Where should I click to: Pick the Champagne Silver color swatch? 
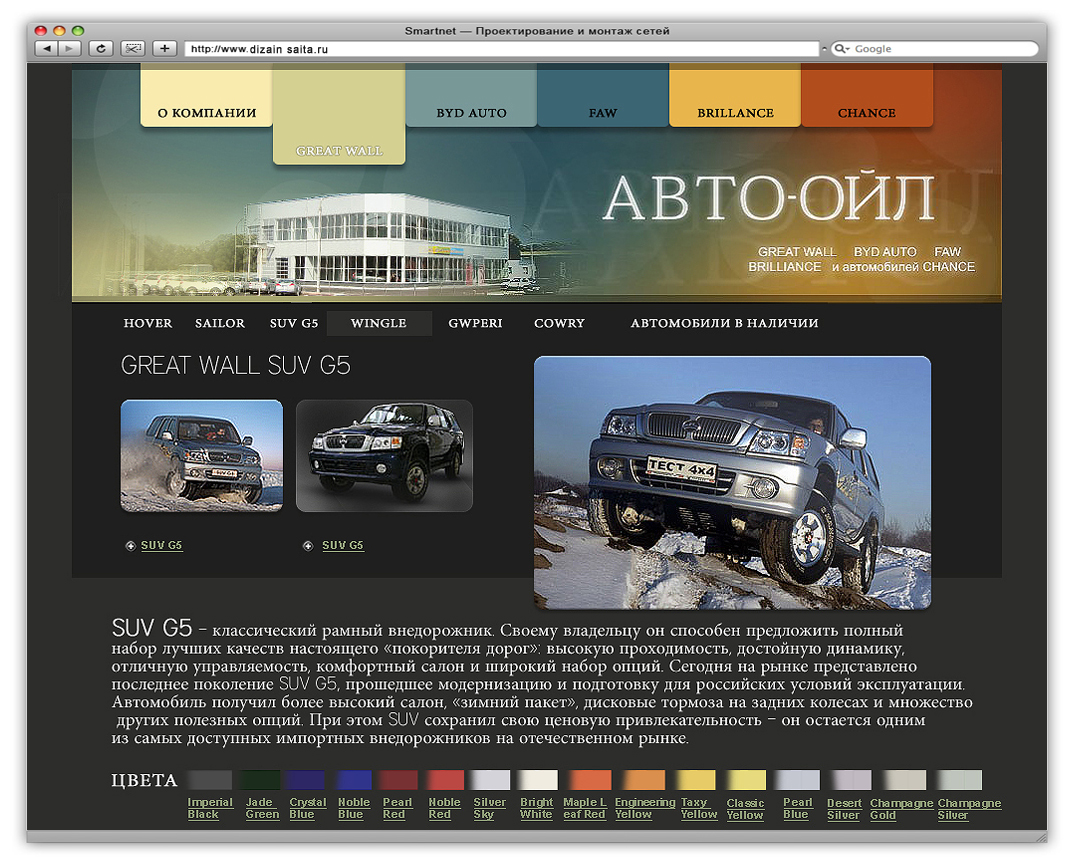[959, 779]
